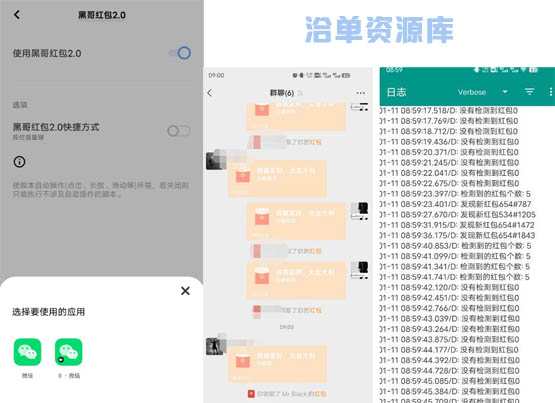Go back from the 群聊(6) chat

tap(210, 93)
